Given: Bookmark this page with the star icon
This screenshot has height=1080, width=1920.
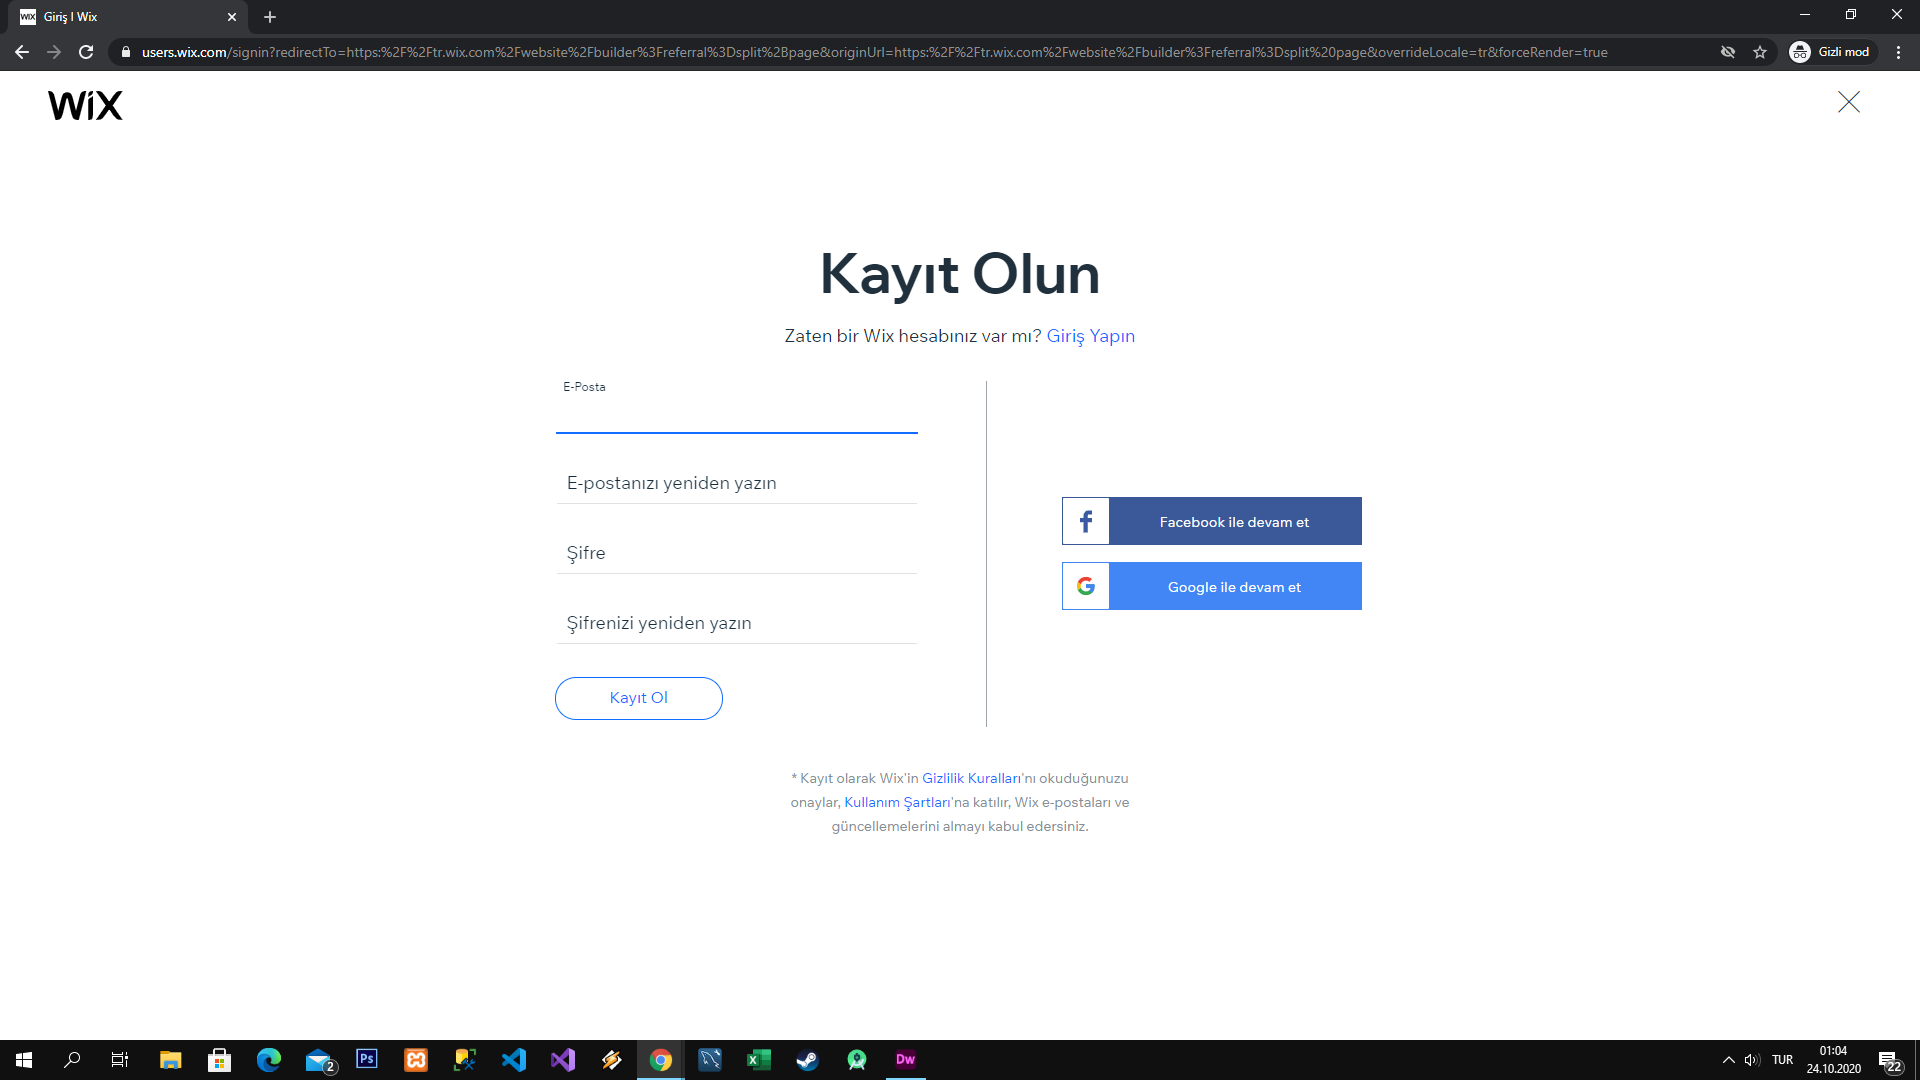Looking at the screenshot, I should pyautogui.click(x=1760, y=52).
